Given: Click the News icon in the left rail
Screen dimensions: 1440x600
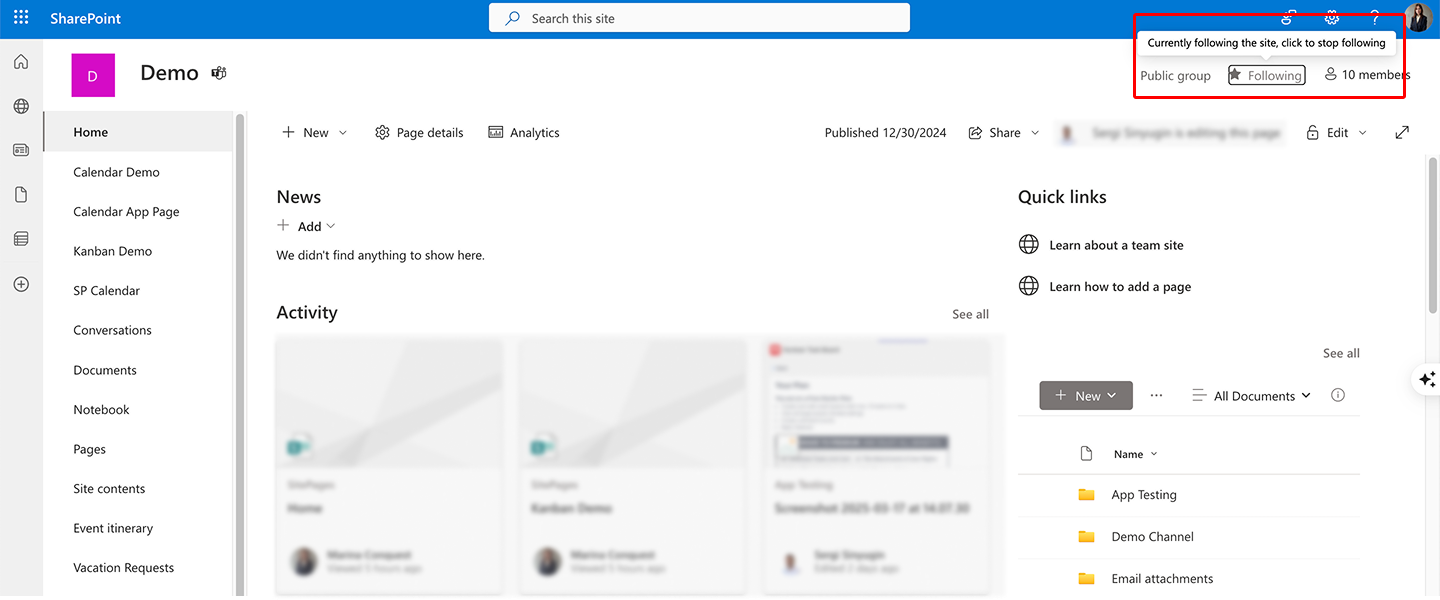Looking at the screenshot, I should pos(20,149).
